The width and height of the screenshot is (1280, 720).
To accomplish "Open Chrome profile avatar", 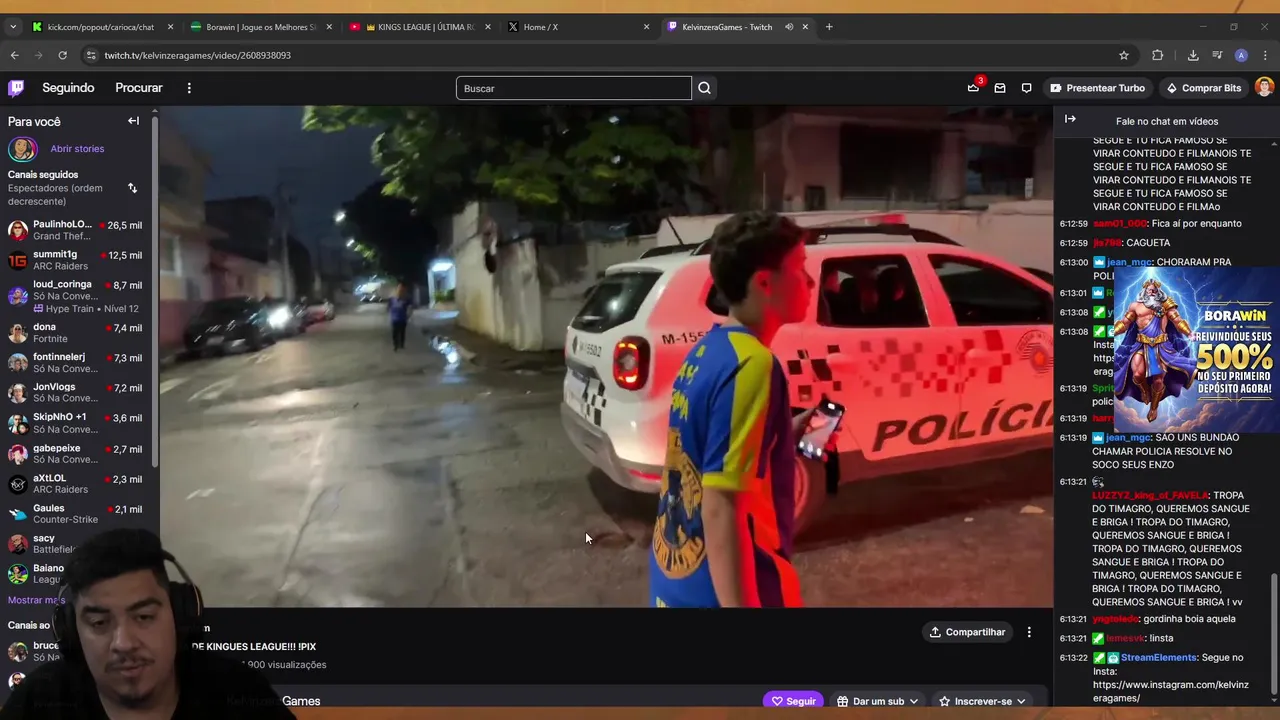I will pos(1241,55).
